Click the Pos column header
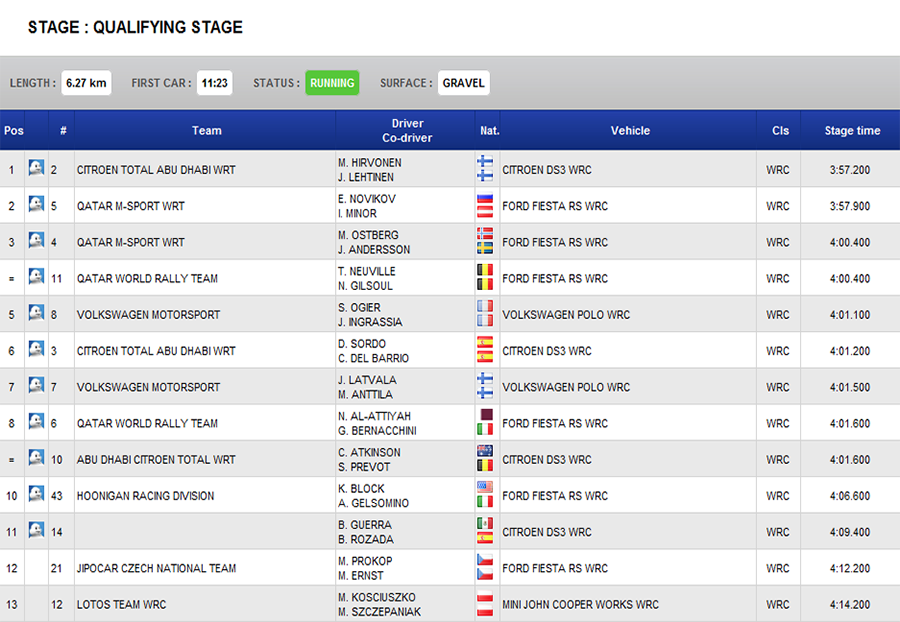 point(13,131)
